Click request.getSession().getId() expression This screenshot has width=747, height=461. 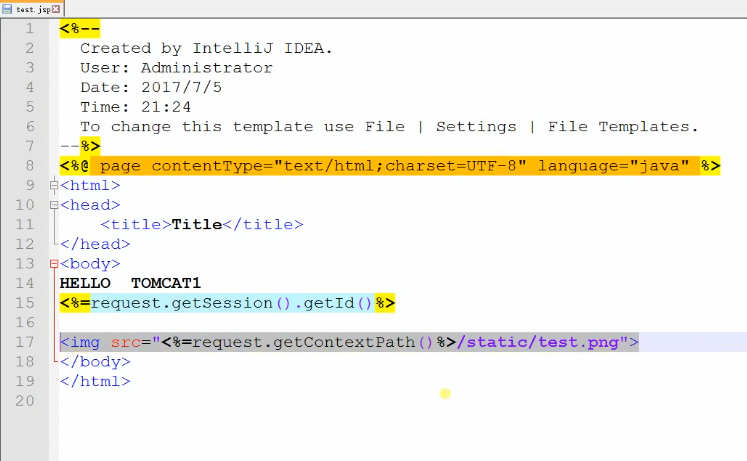click(x=232, y=303)
